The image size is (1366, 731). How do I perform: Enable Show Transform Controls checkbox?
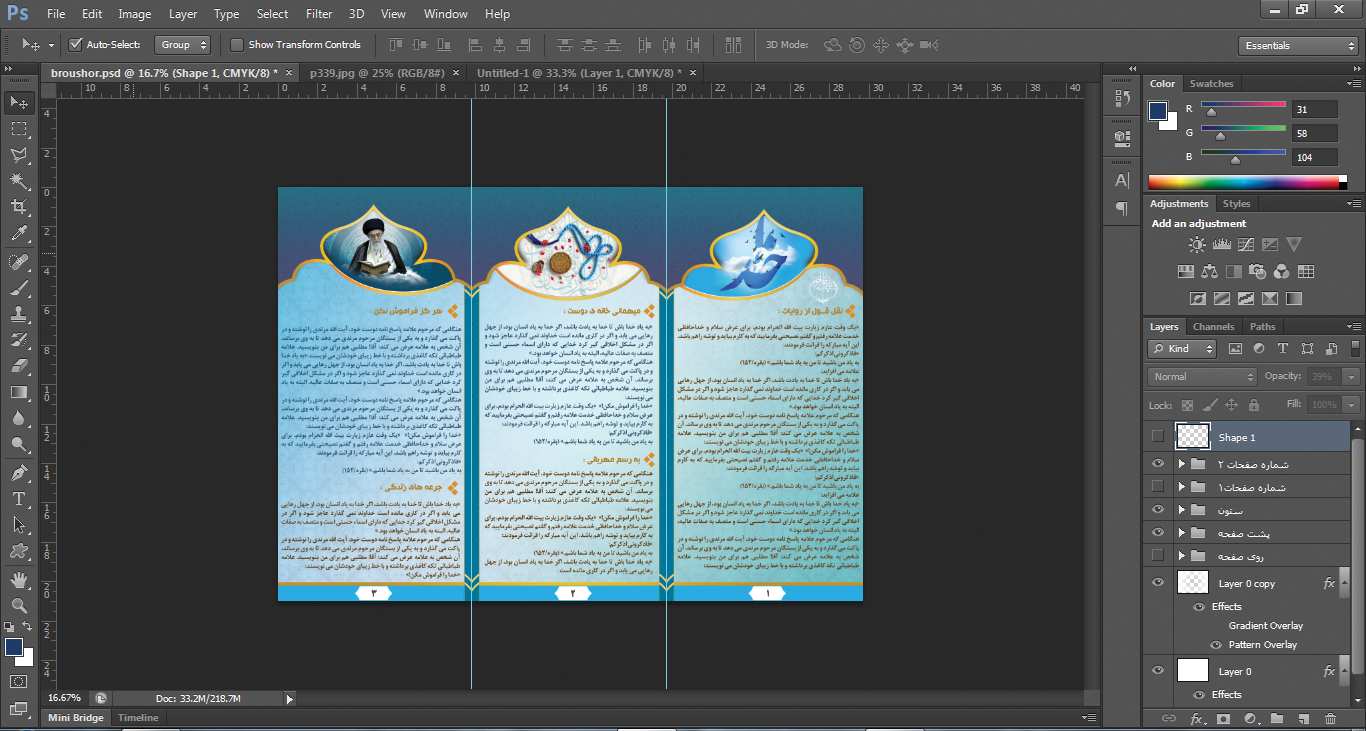237,45
